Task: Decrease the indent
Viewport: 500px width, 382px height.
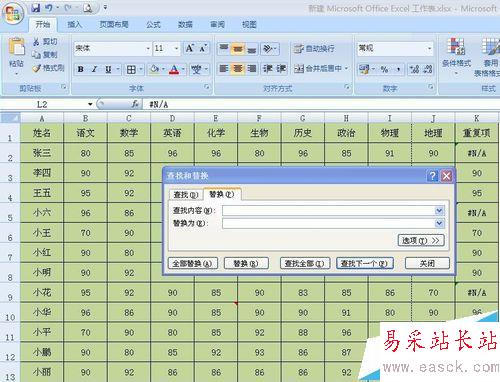Action: point(268,69)
